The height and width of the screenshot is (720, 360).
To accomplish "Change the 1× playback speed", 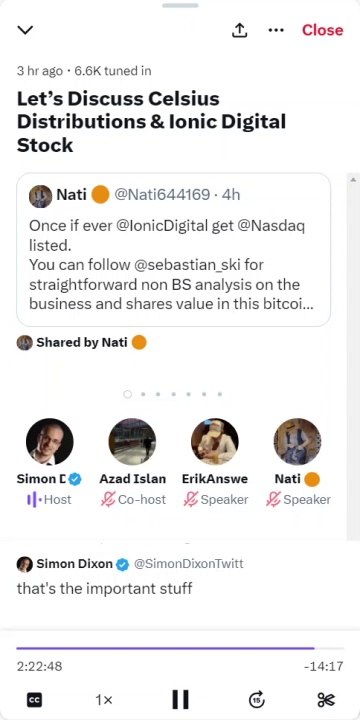I will click(x=104, y=700).
